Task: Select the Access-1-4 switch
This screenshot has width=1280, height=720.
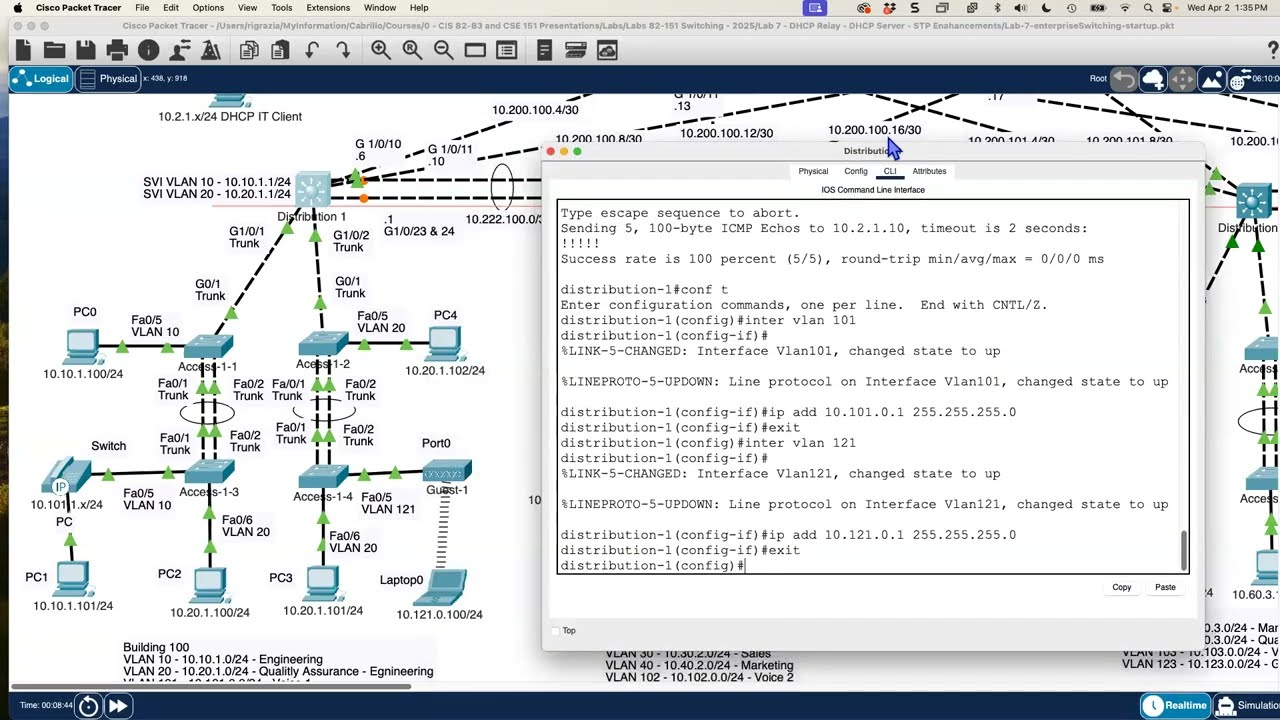Action: coord(323,474)
